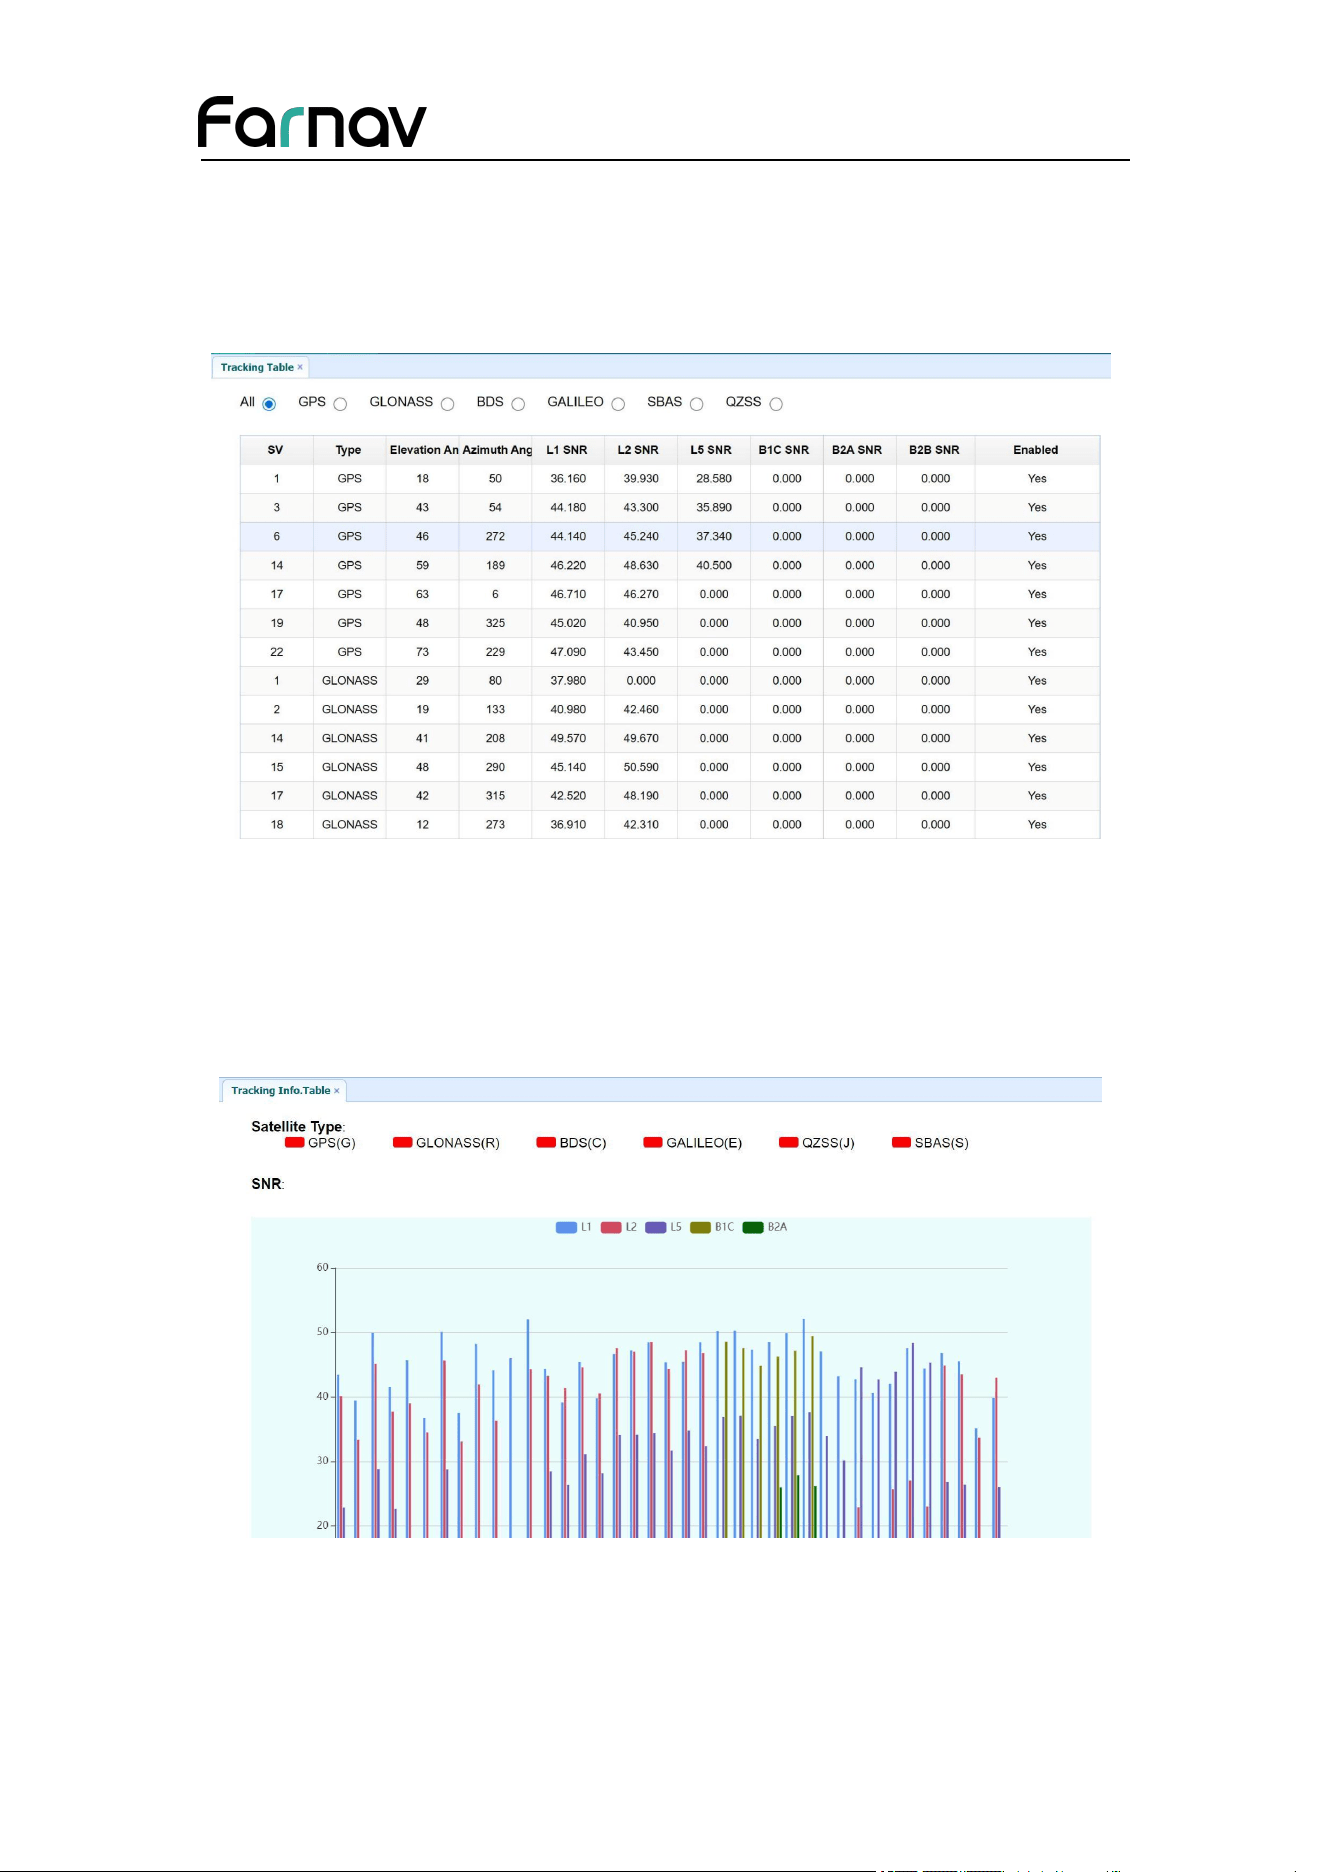Sort by the B2A SNR column header
Screen dimensions: 1324x1872
(859, 450)
